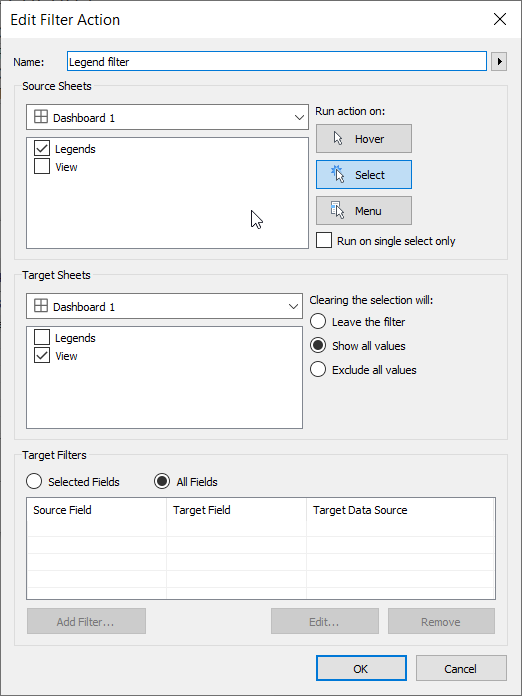
Task: Confirm with the OK button
Action: (x=361, y=668)
